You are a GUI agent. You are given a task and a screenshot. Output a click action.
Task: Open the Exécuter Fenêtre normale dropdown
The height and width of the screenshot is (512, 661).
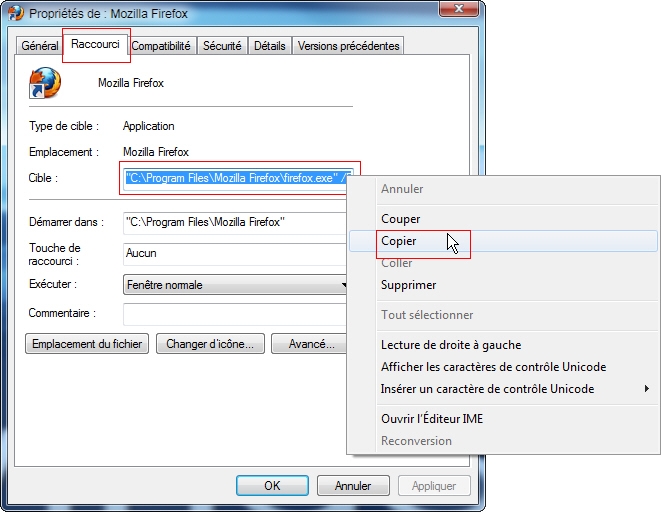point(235,285)
